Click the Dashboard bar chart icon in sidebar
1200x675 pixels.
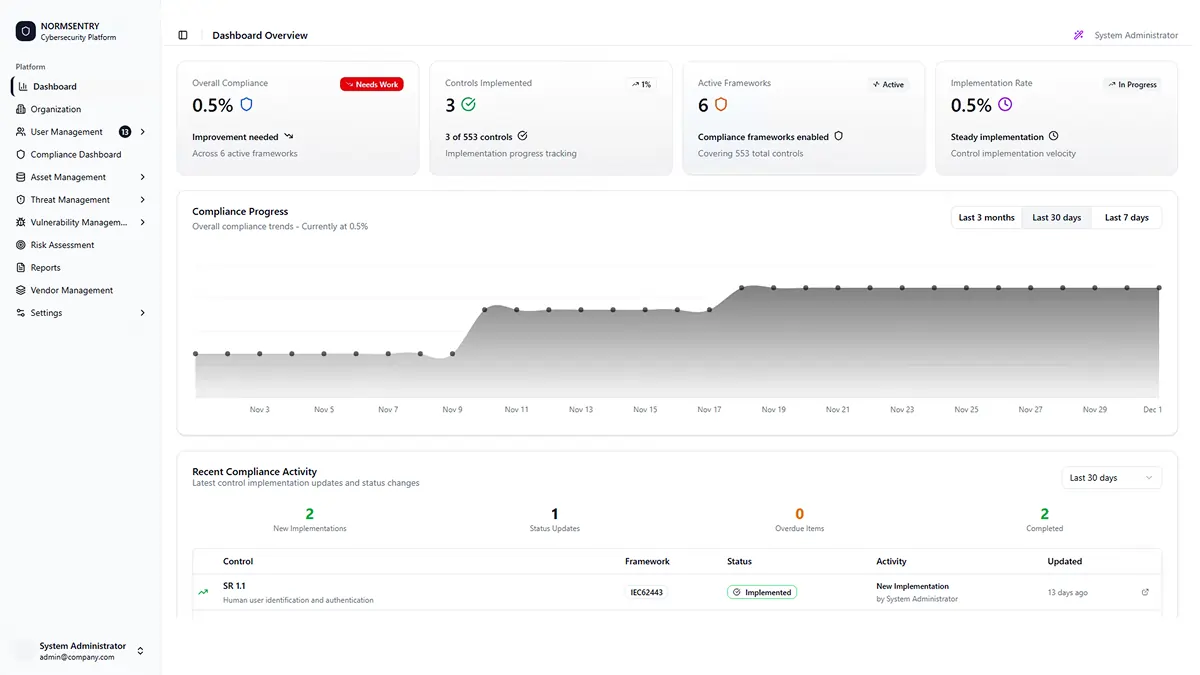tap(23, 87)
